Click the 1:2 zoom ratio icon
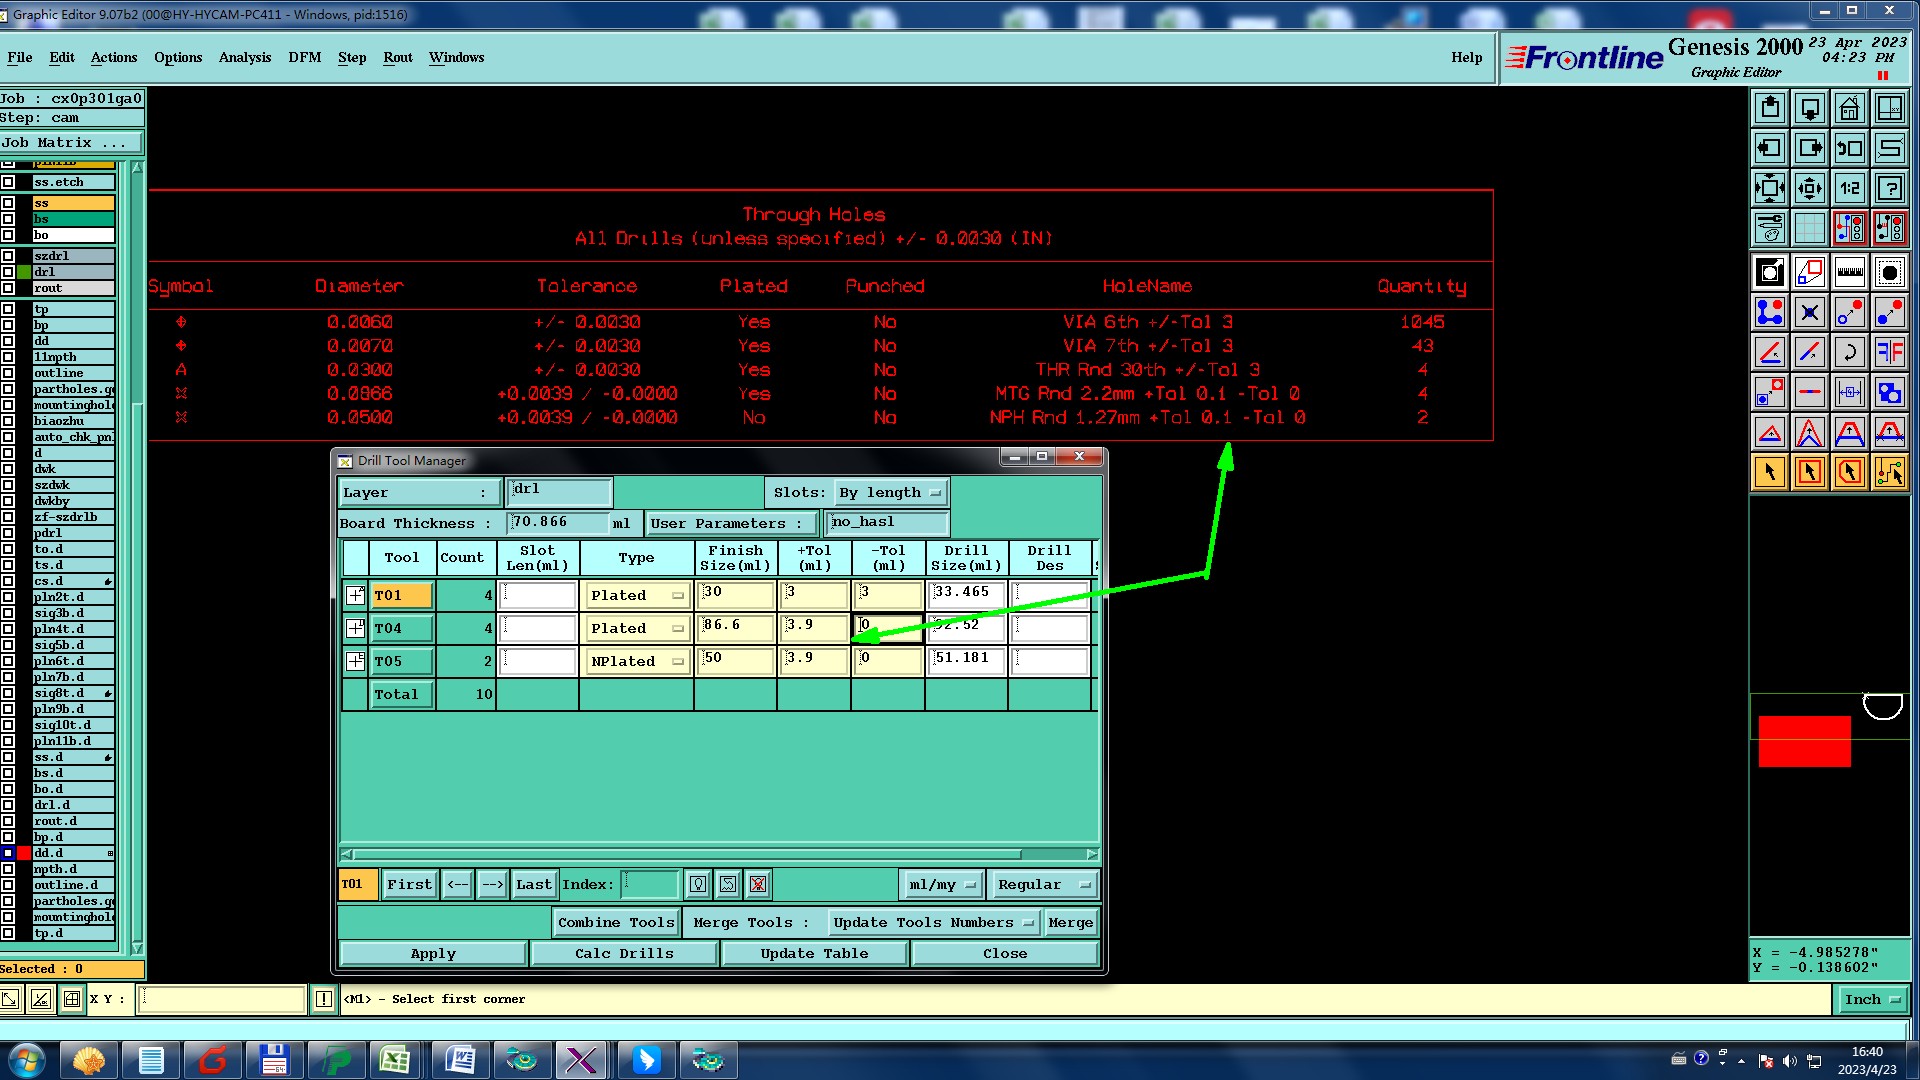The width and height of the screenshot is (1920, 1080). point(1849,188)
